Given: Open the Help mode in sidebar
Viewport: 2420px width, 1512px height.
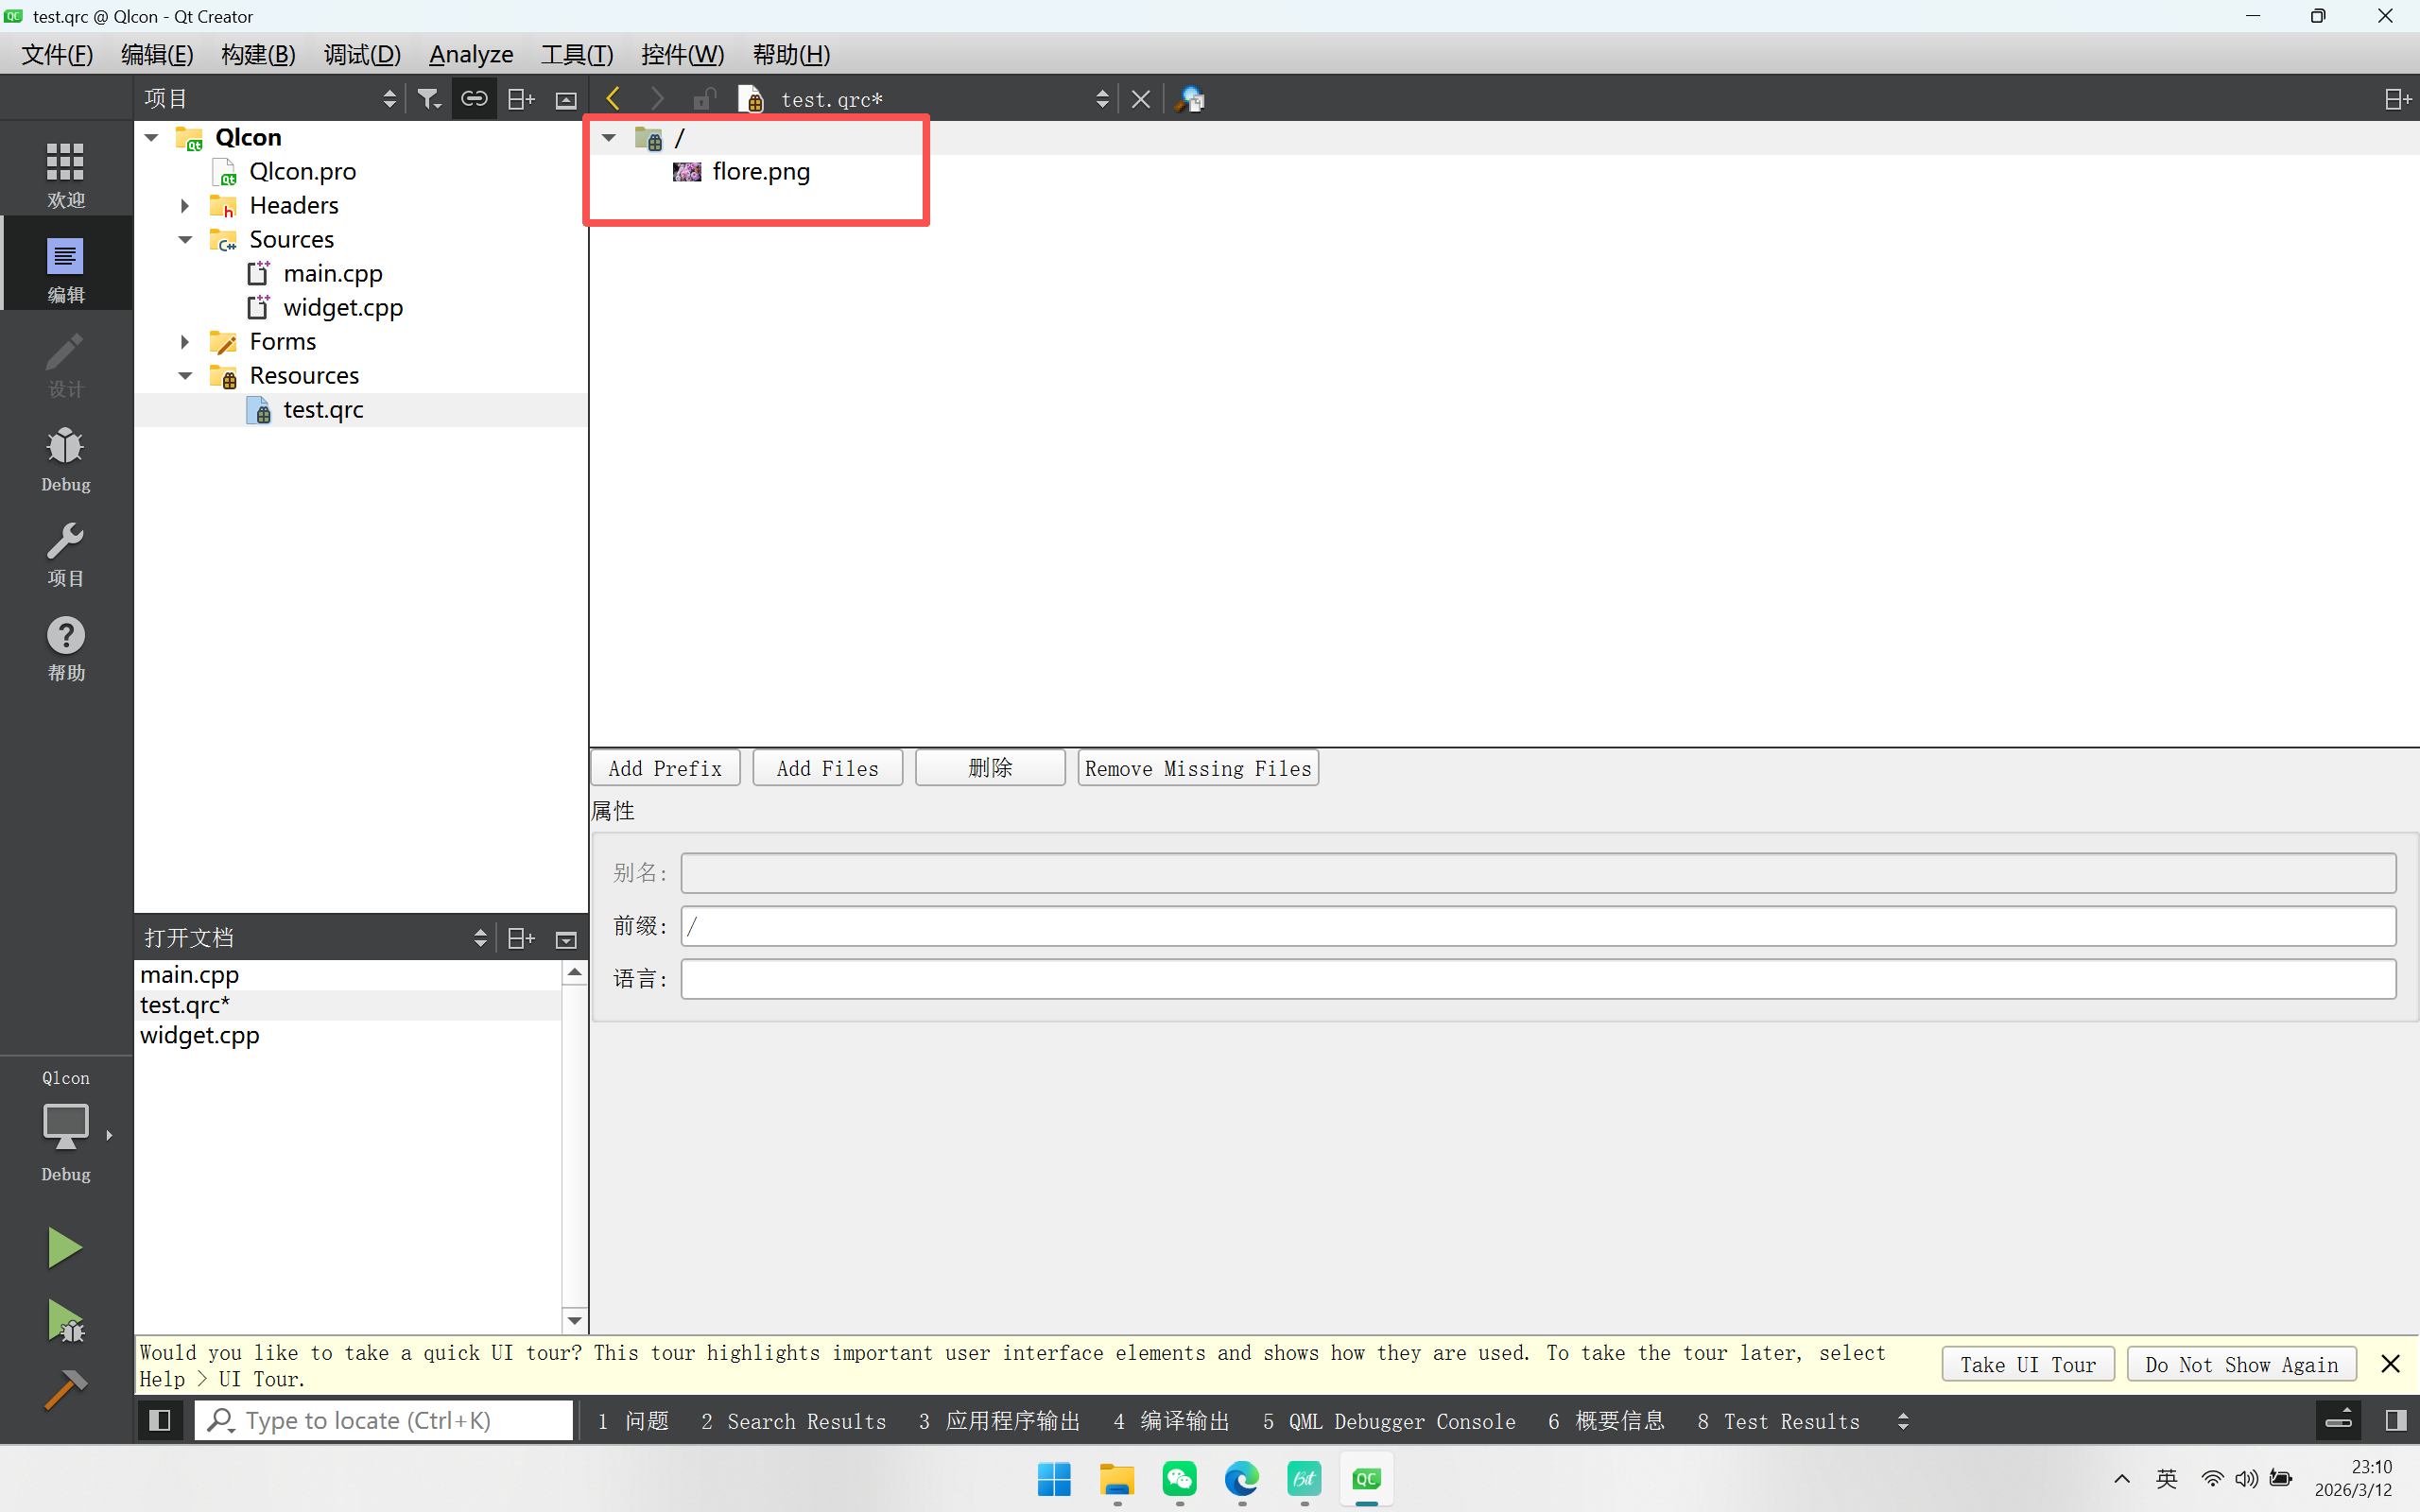Looking at the screenshot, I should tap(65, 647).
